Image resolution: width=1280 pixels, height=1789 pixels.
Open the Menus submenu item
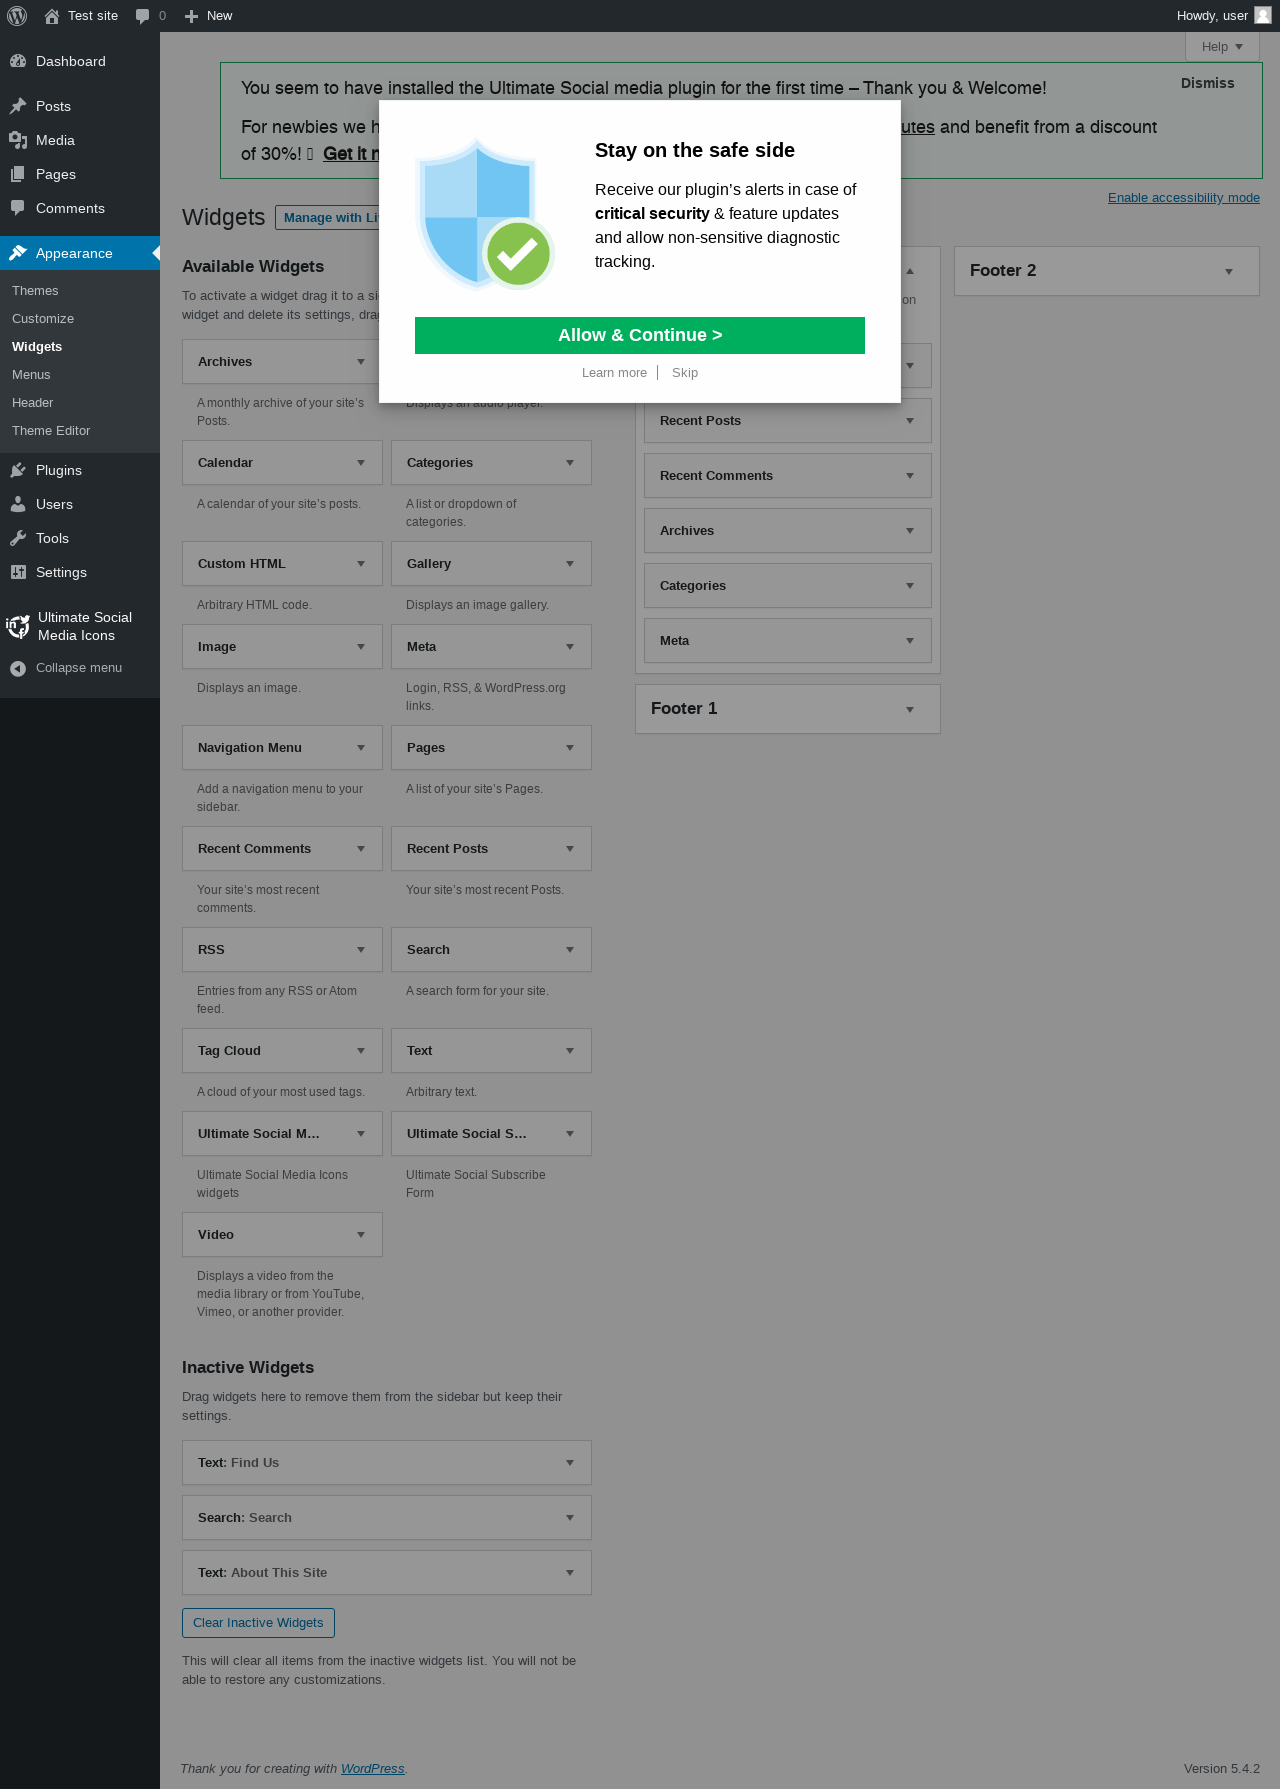(x=31, y=375)
